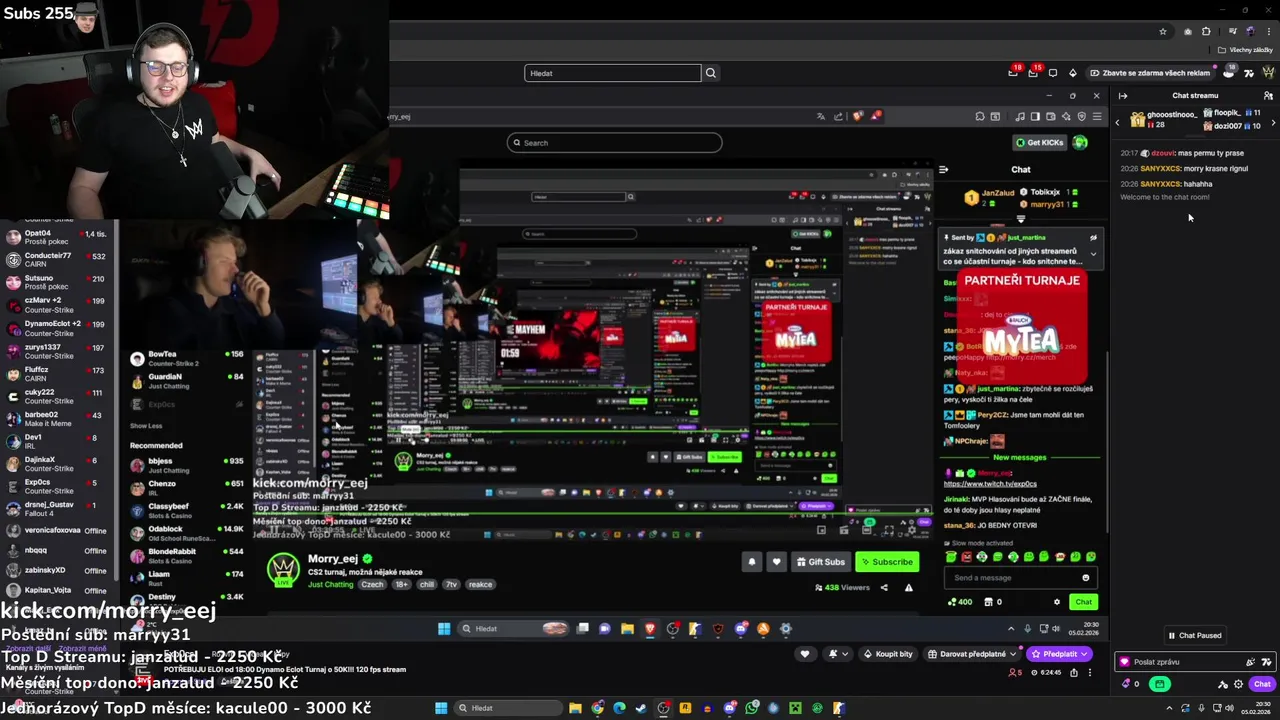Click Brave shield icon in inner address bar
This screenshot has width=1280, height=720.
[858, 116]
